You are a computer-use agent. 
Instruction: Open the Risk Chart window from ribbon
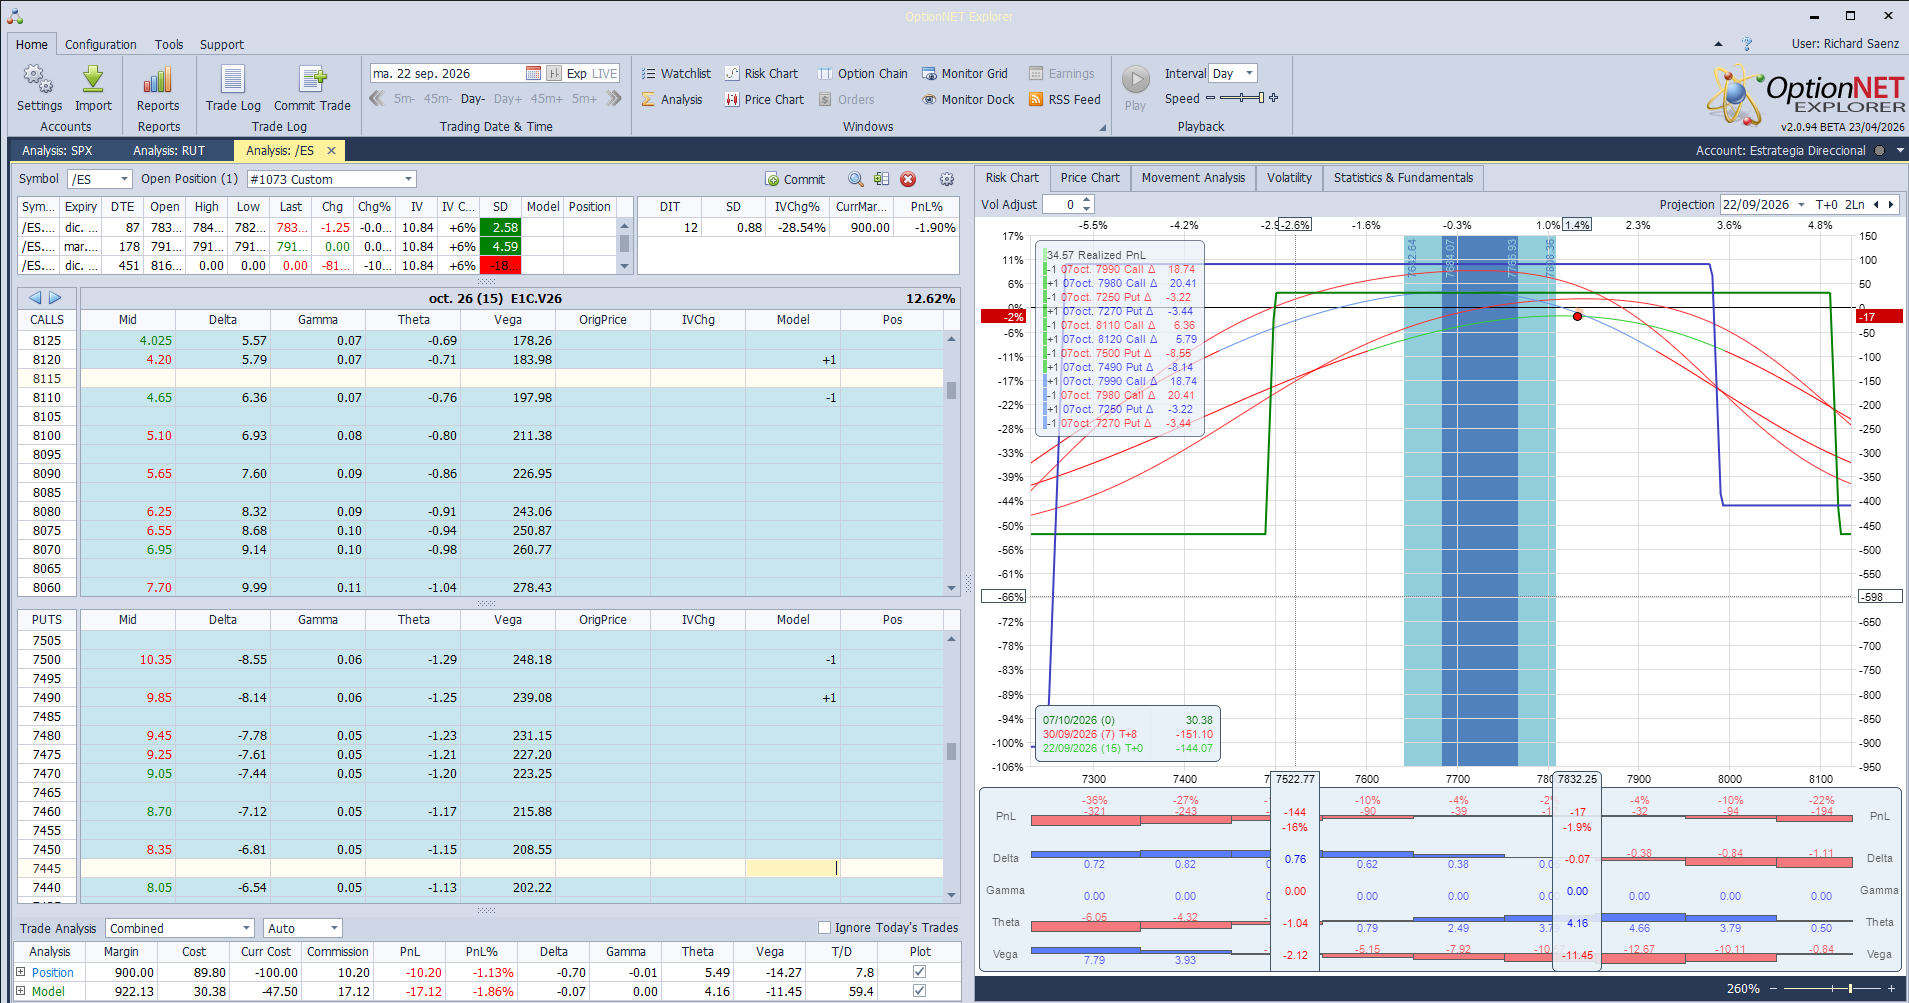pos(761,73)
